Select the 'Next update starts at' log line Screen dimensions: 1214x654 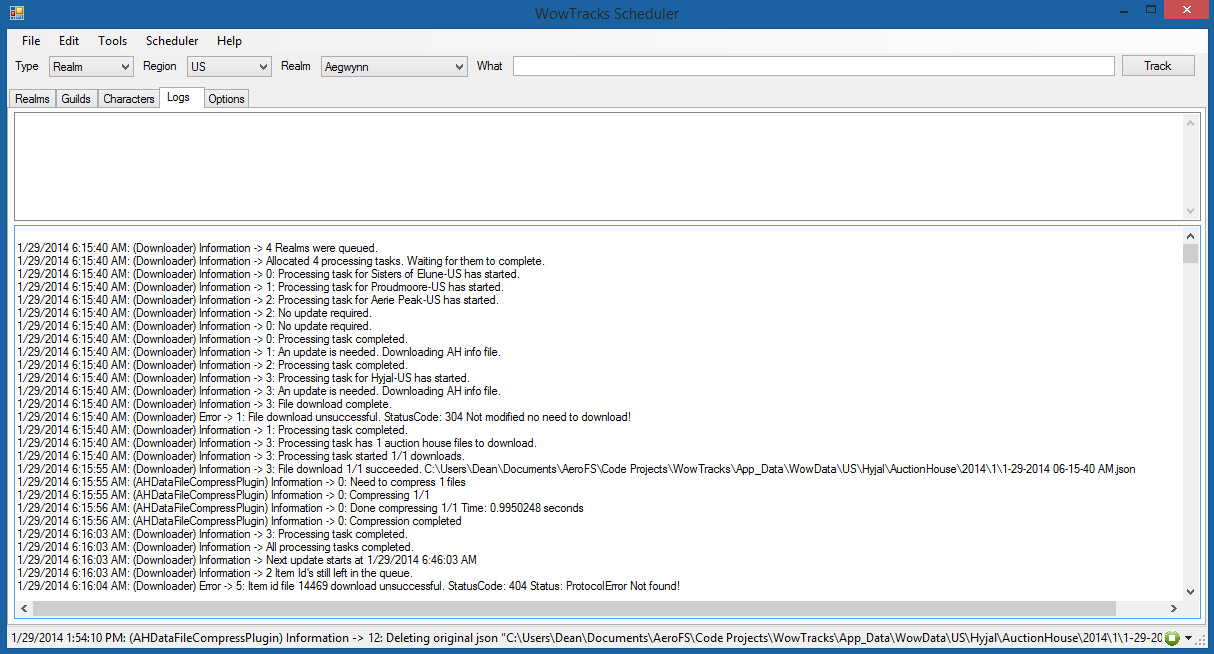tap(248, 560)
